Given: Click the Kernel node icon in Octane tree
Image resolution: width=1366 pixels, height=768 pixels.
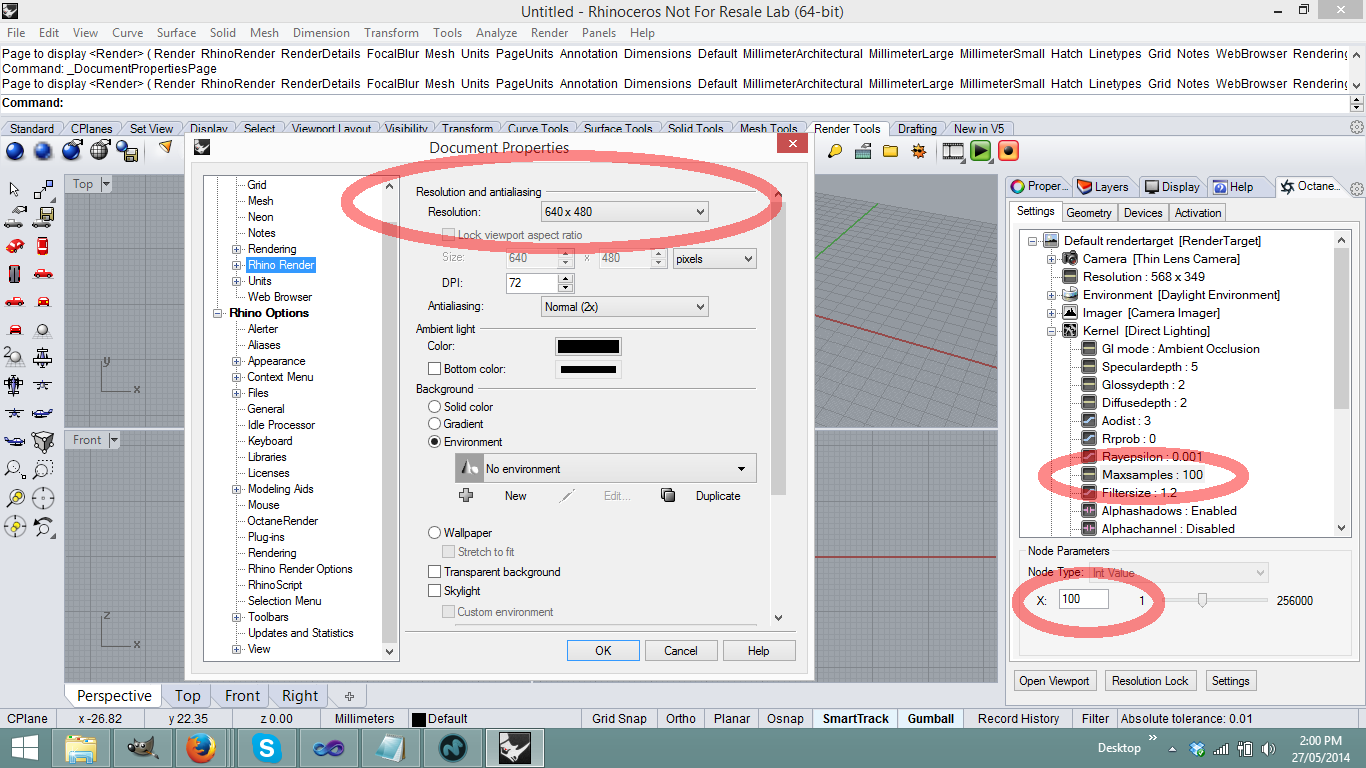Looking at the screenshot, I should (1069, 330).
